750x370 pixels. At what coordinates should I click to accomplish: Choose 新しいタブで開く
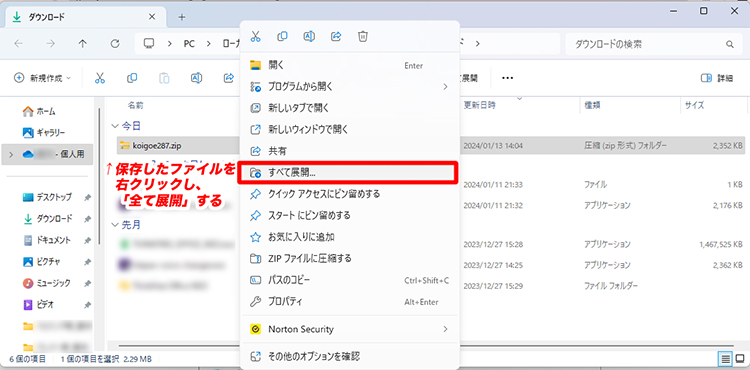(350, 108)
